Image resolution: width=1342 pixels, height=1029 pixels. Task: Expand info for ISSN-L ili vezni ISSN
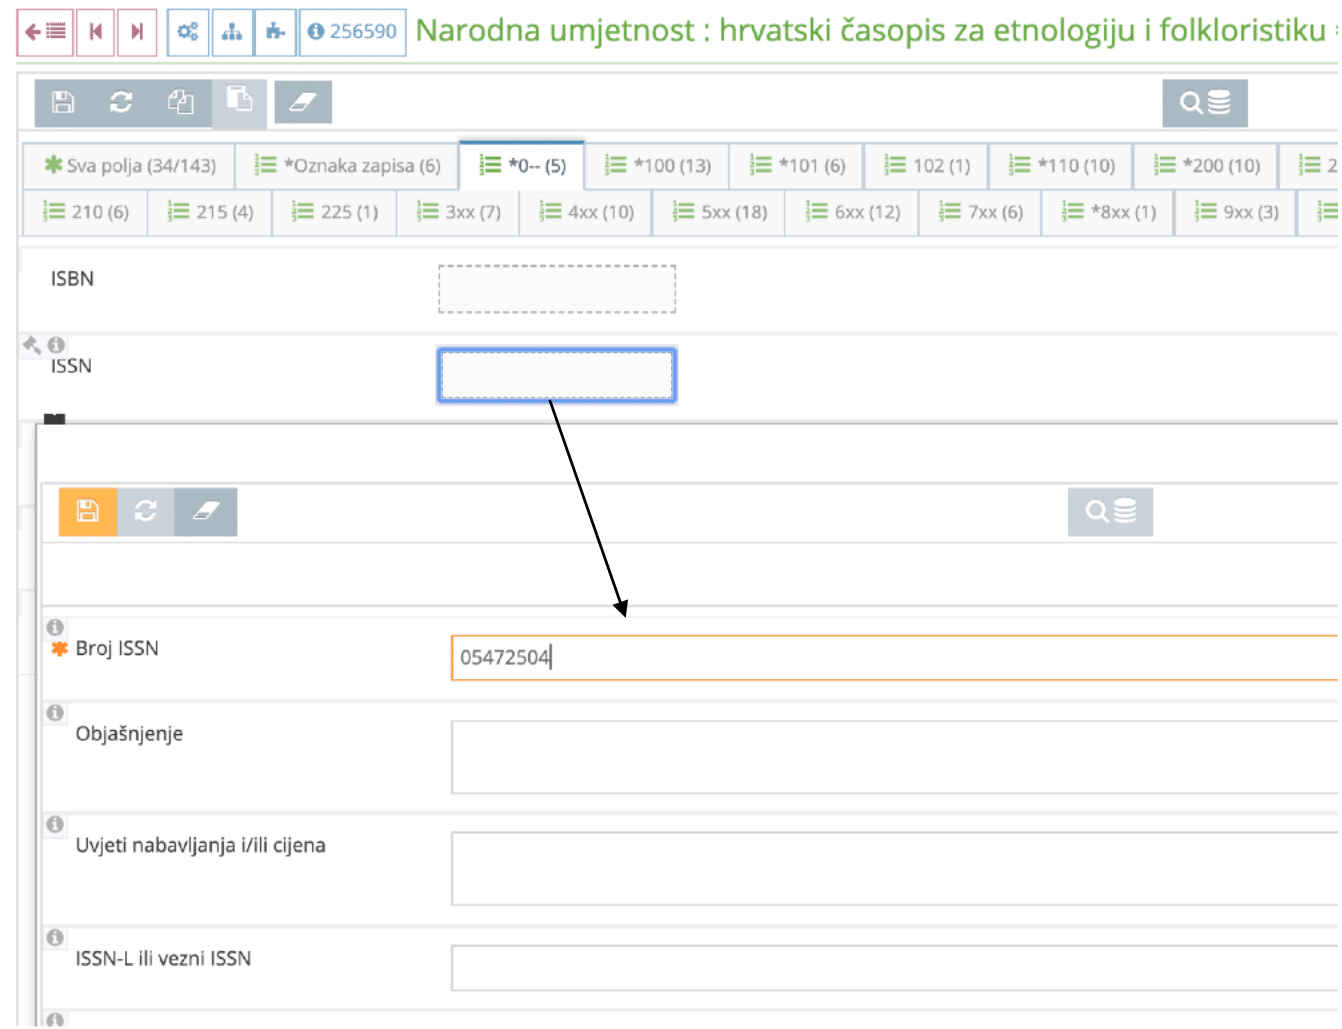(57, 940)
